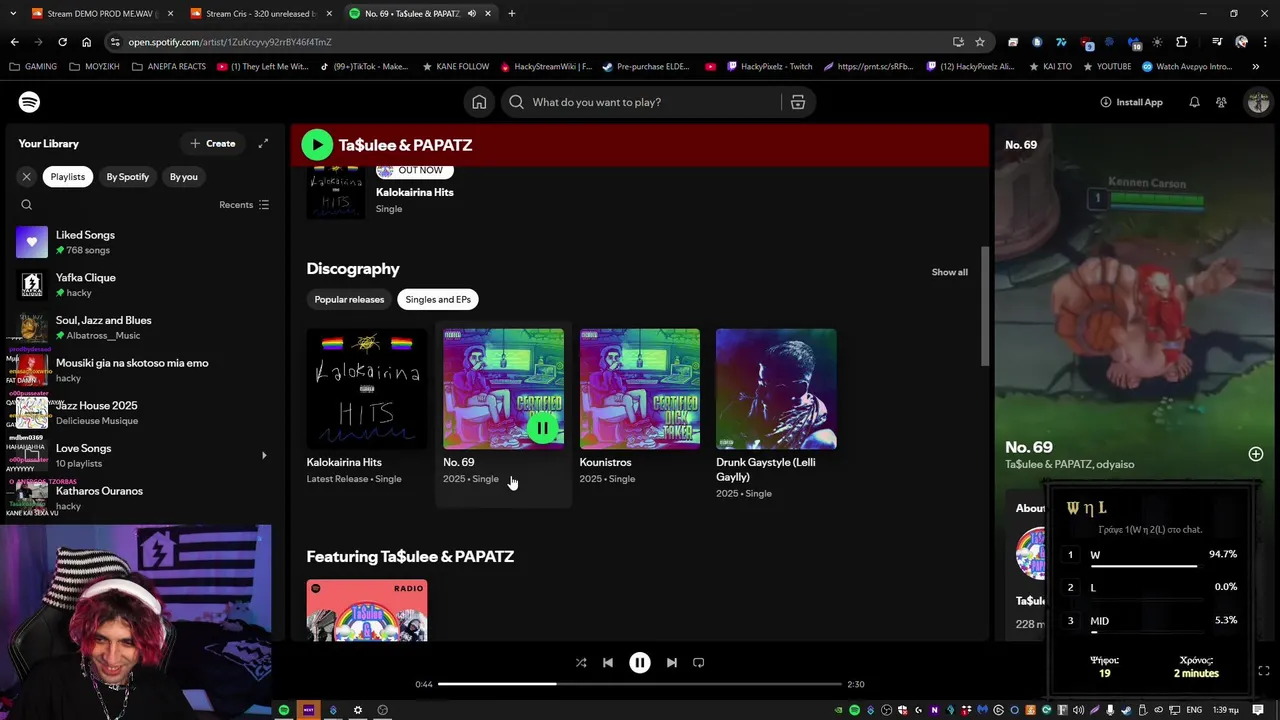Viewport: 1280px width, 720px height.
Task: Select the By Spotify filter chip
Action: (x=128, y=177)
